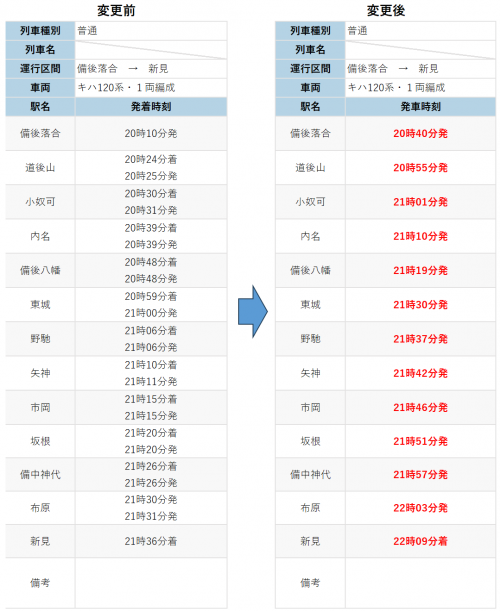Click 駅名 header in 変更前 table
500x611 pixels.
(40, 107)
